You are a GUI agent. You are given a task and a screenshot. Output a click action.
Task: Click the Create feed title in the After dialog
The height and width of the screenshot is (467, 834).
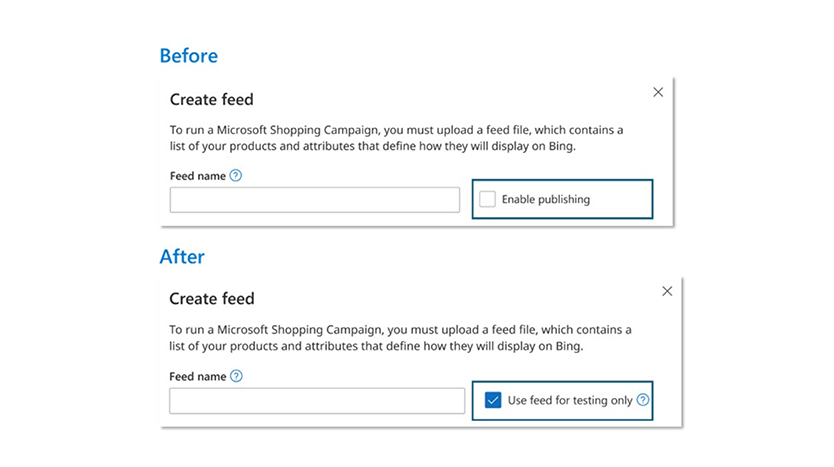click(x=211, y=299)
